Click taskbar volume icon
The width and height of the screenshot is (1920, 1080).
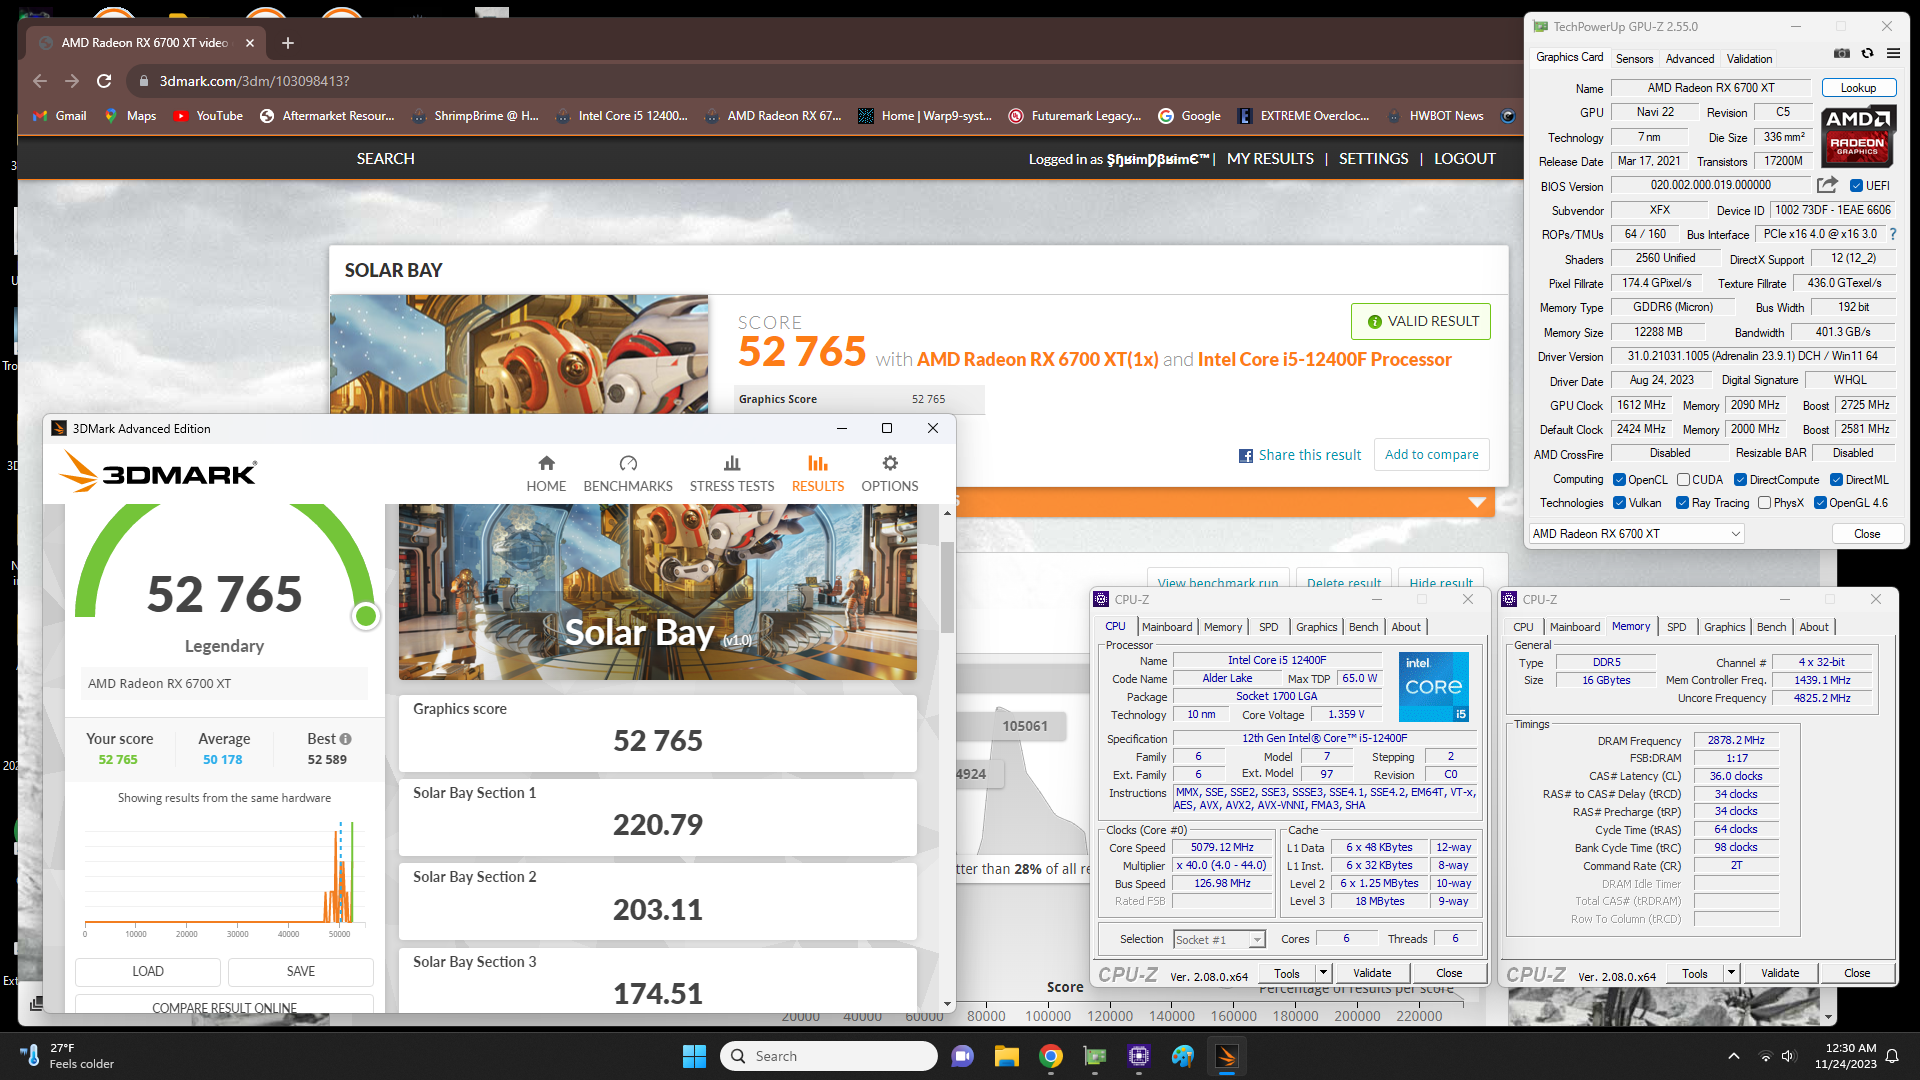tap(1788, 1056)
